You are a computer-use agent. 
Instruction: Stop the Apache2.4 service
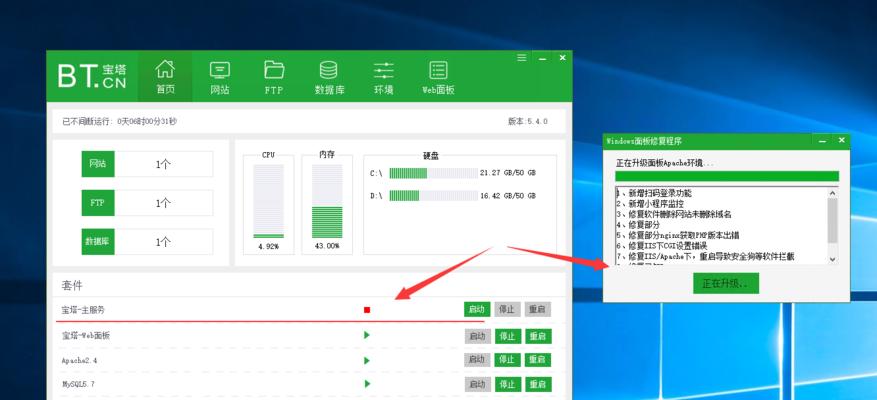[507, 360]
